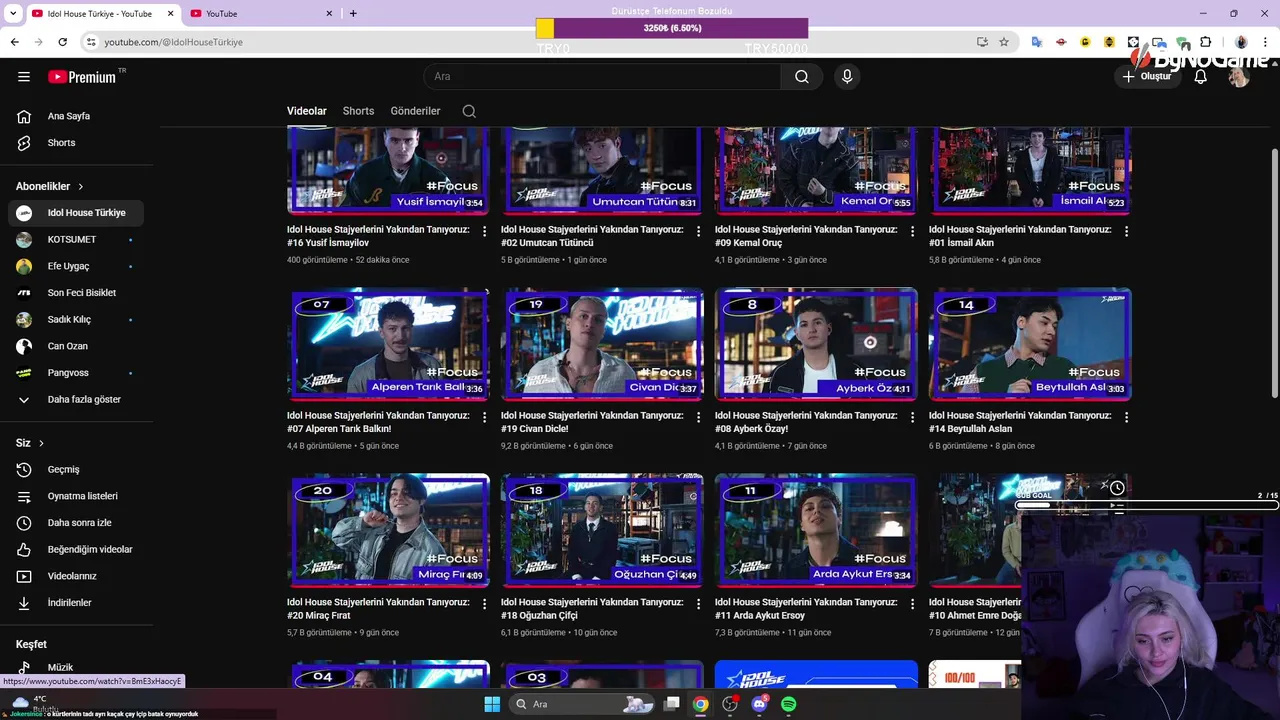Play the Civan Dicle video thumbnail
The width and height of the screenshot is (1280, 720).
(602, 344)
